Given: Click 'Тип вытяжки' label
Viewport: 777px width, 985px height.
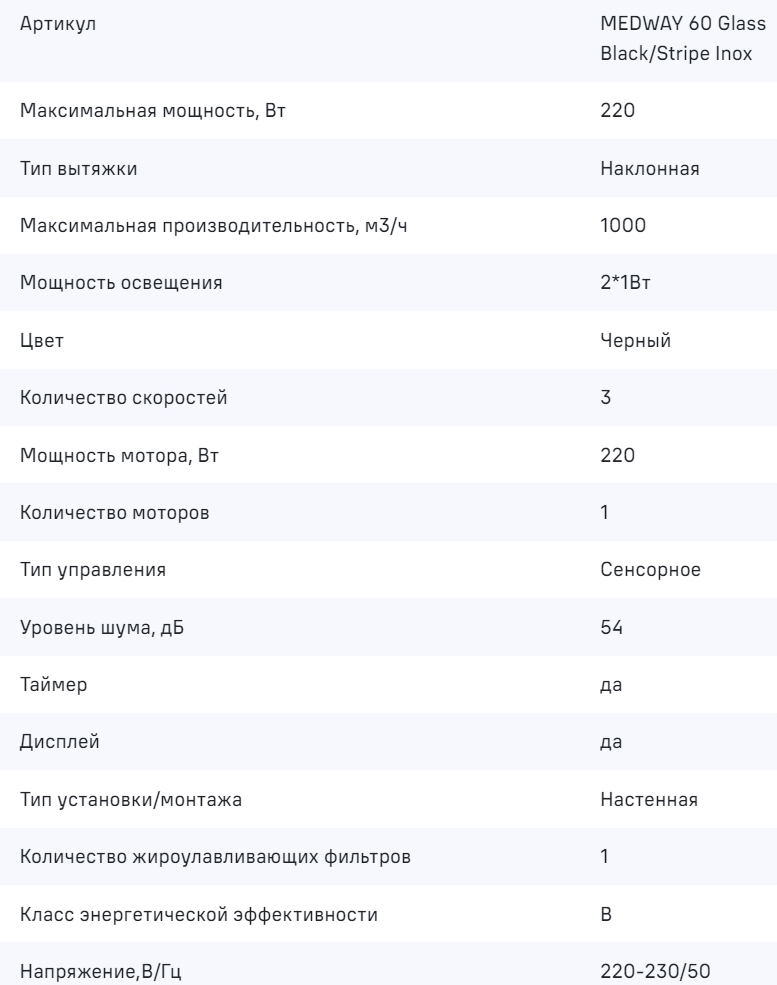Looking at the screenshot, I should 79,168.
